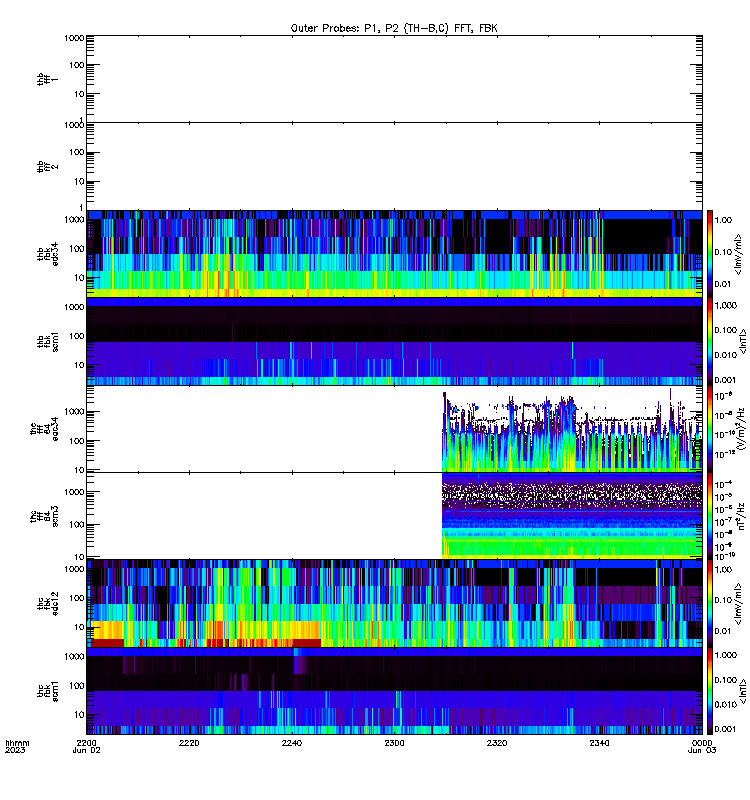Click the bottom thc fbk scm1 spectrogram panel
This screenshot has height=800, width=750.
394,691
